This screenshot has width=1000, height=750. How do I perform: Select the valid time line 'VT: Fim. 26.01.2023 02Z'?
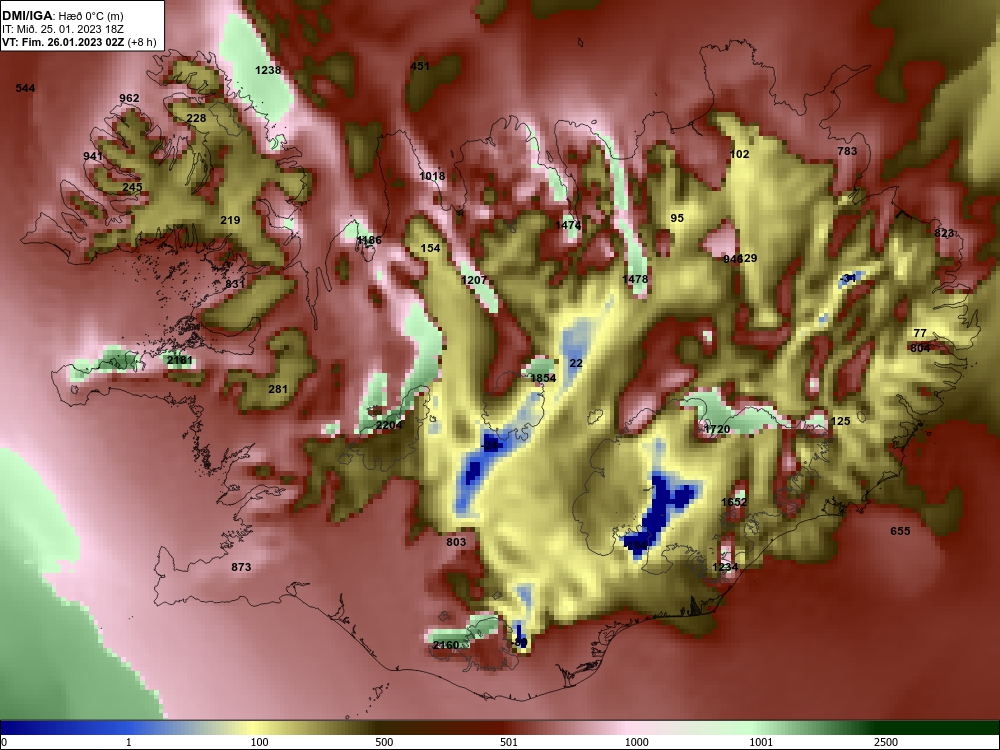[66, 42]
